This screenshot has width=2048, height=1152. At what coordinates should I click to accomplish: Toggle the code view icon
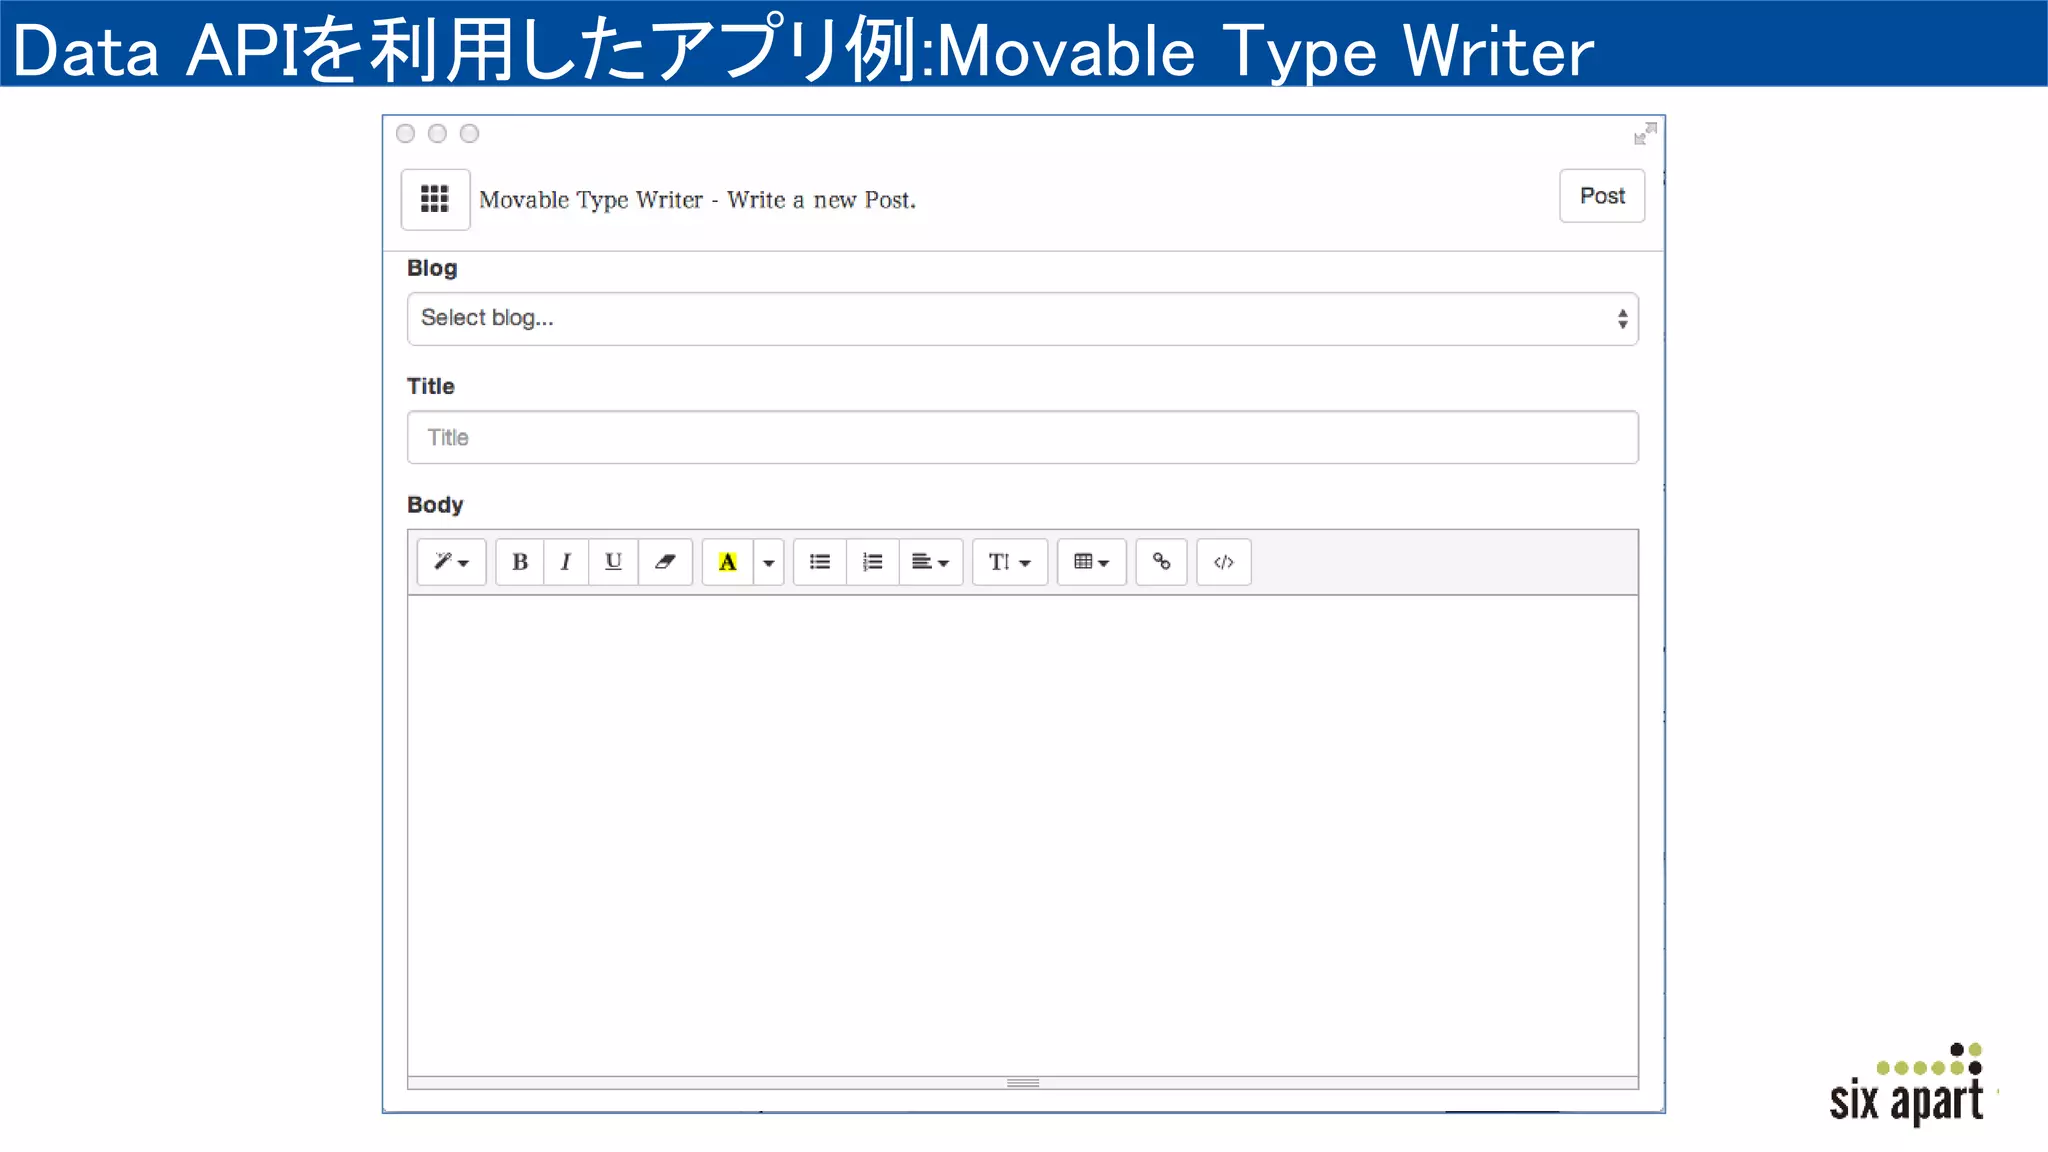click(x=1224, y=562)
